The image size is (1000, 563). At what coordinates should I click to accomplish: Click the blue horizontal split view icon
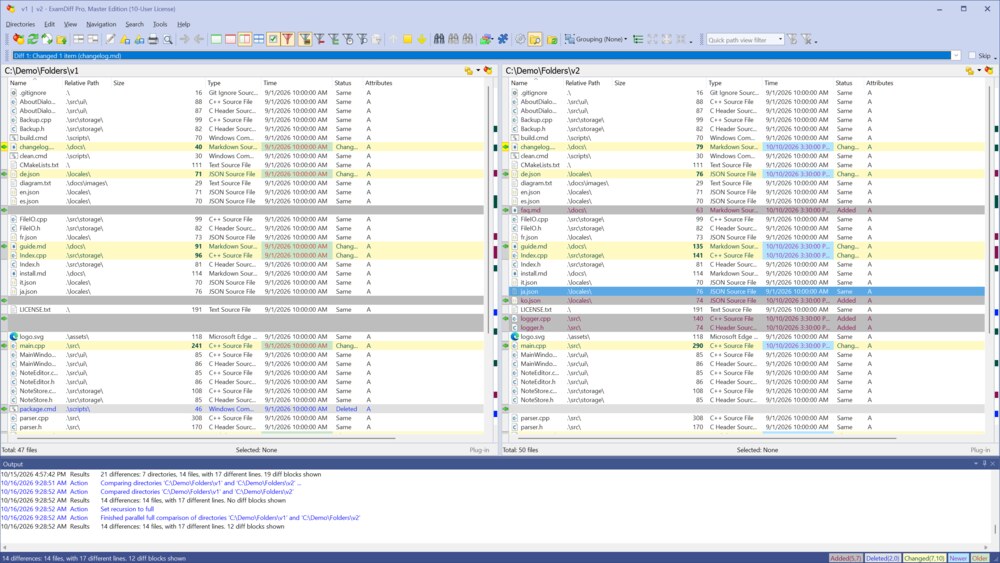click(x=258, y=40)
